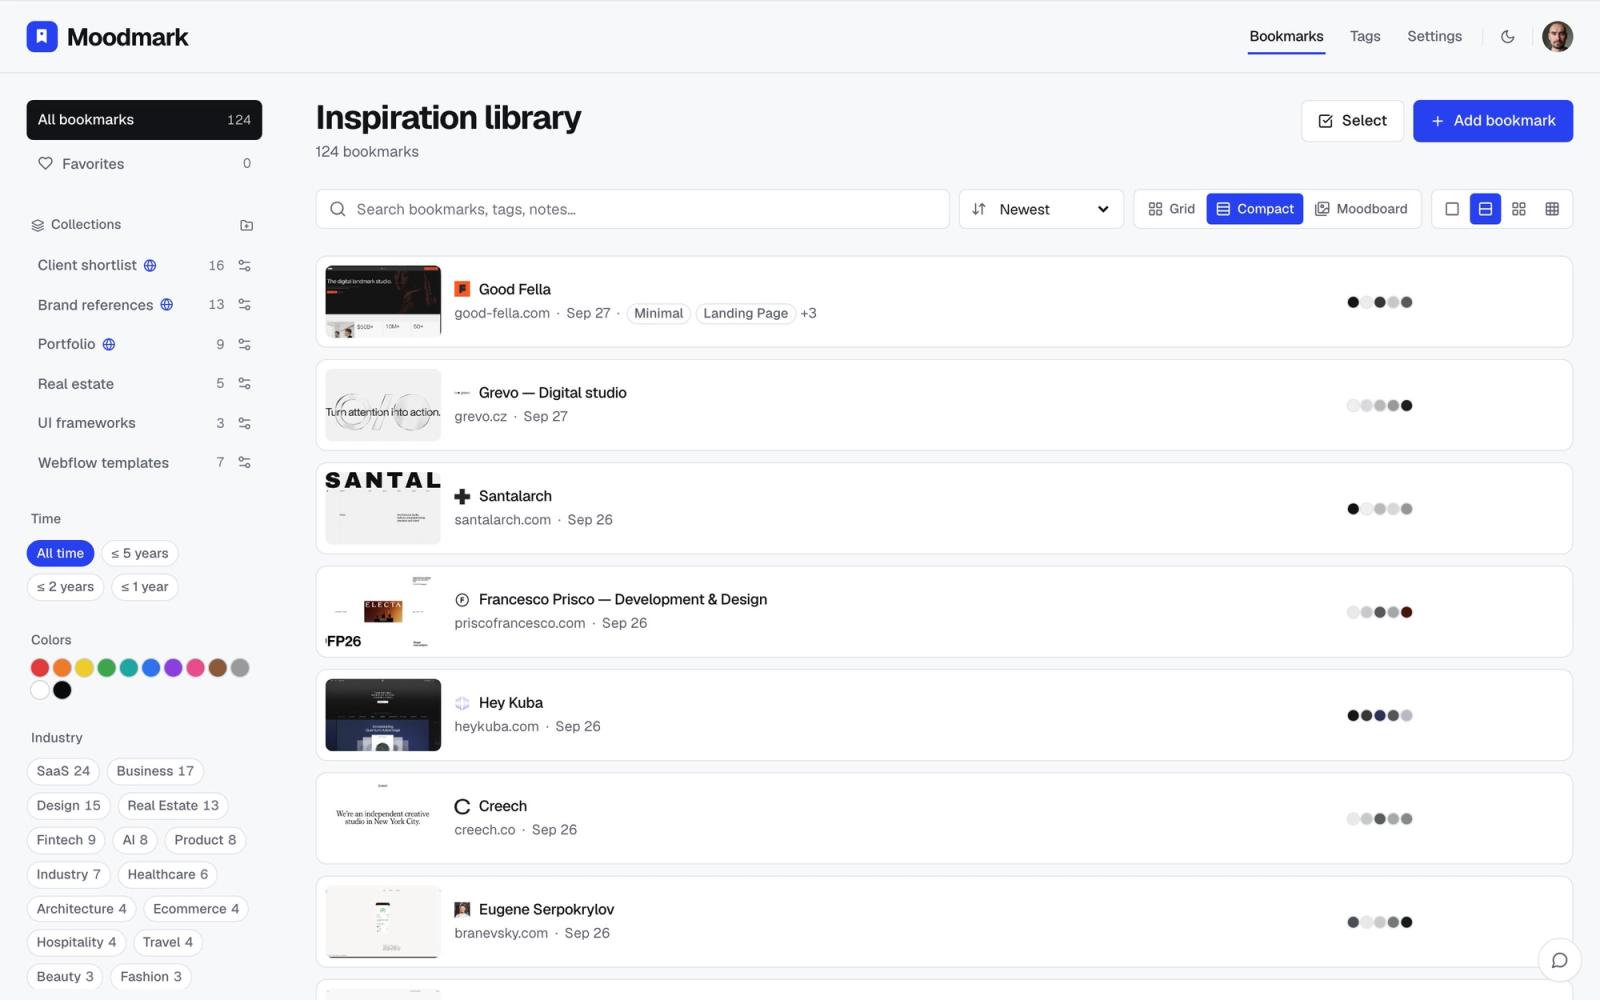
Task: Open the chat bubble help widget
Action: [1559, 961]
